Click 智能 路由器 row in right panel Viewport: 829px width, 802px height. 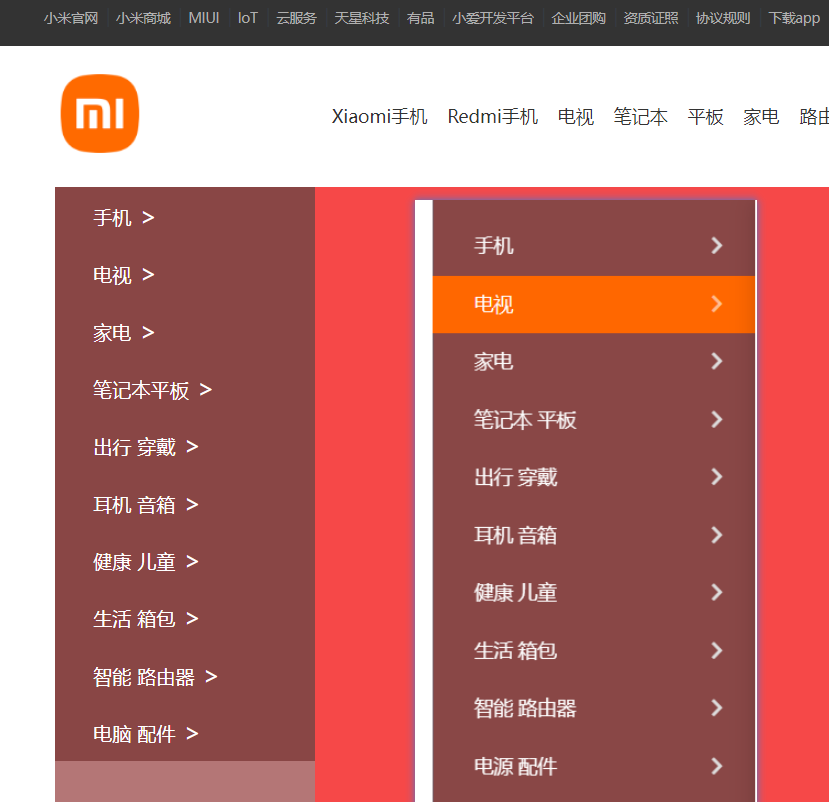tap(594, 708)
